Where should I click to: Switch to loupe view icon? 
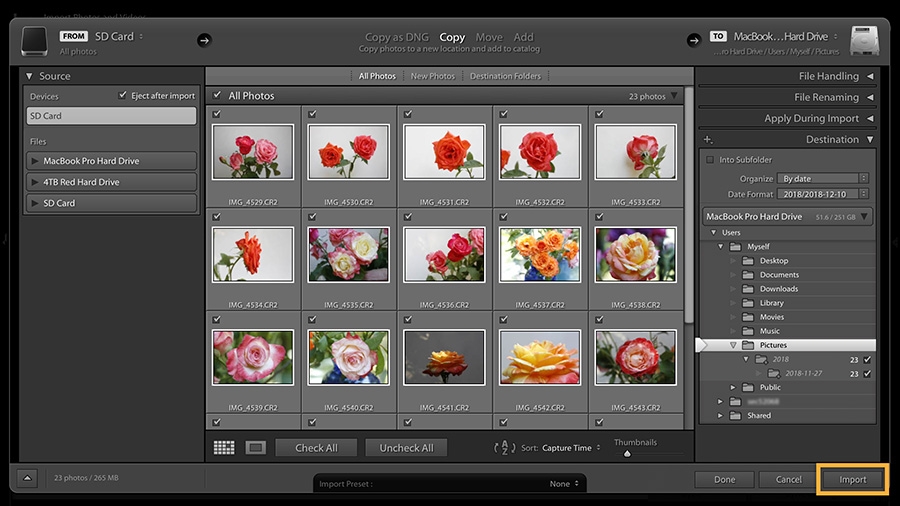(255, 447)
